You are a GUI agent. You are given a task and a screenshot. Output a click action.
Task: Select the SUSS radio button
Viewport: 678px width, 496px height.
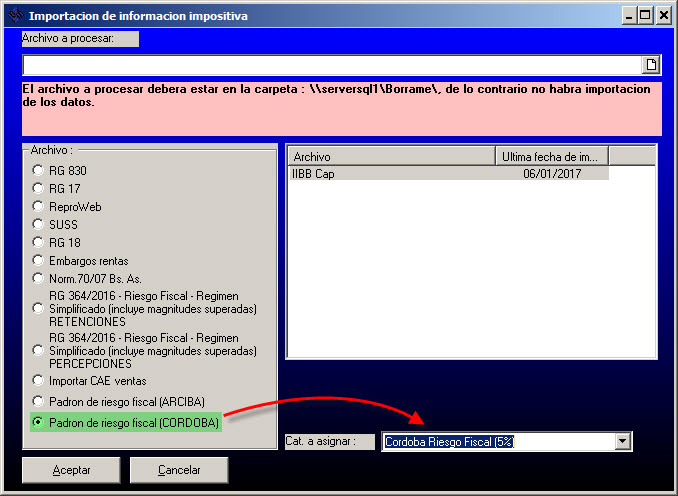(39, 225)
